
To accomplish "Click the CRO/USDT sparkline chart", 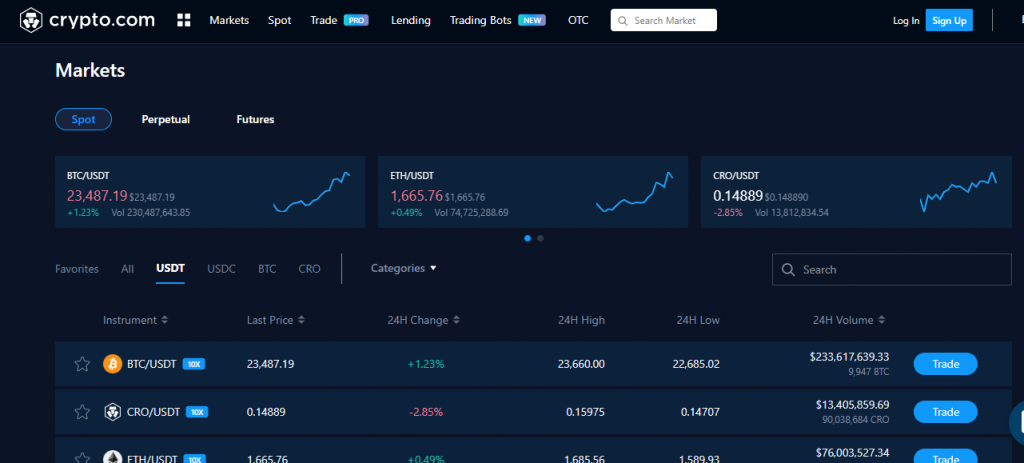I will (958, 192).
